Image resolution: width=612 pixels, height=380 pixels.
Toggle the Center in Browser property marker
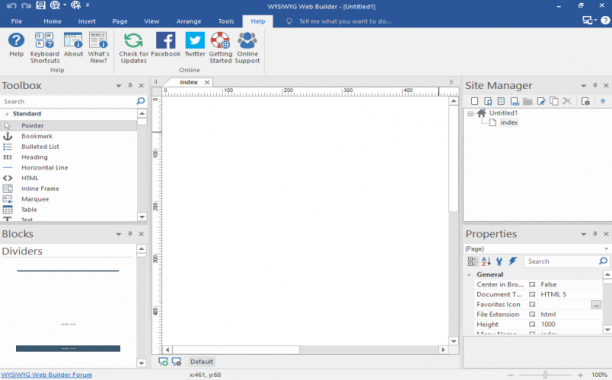[532, 284]
